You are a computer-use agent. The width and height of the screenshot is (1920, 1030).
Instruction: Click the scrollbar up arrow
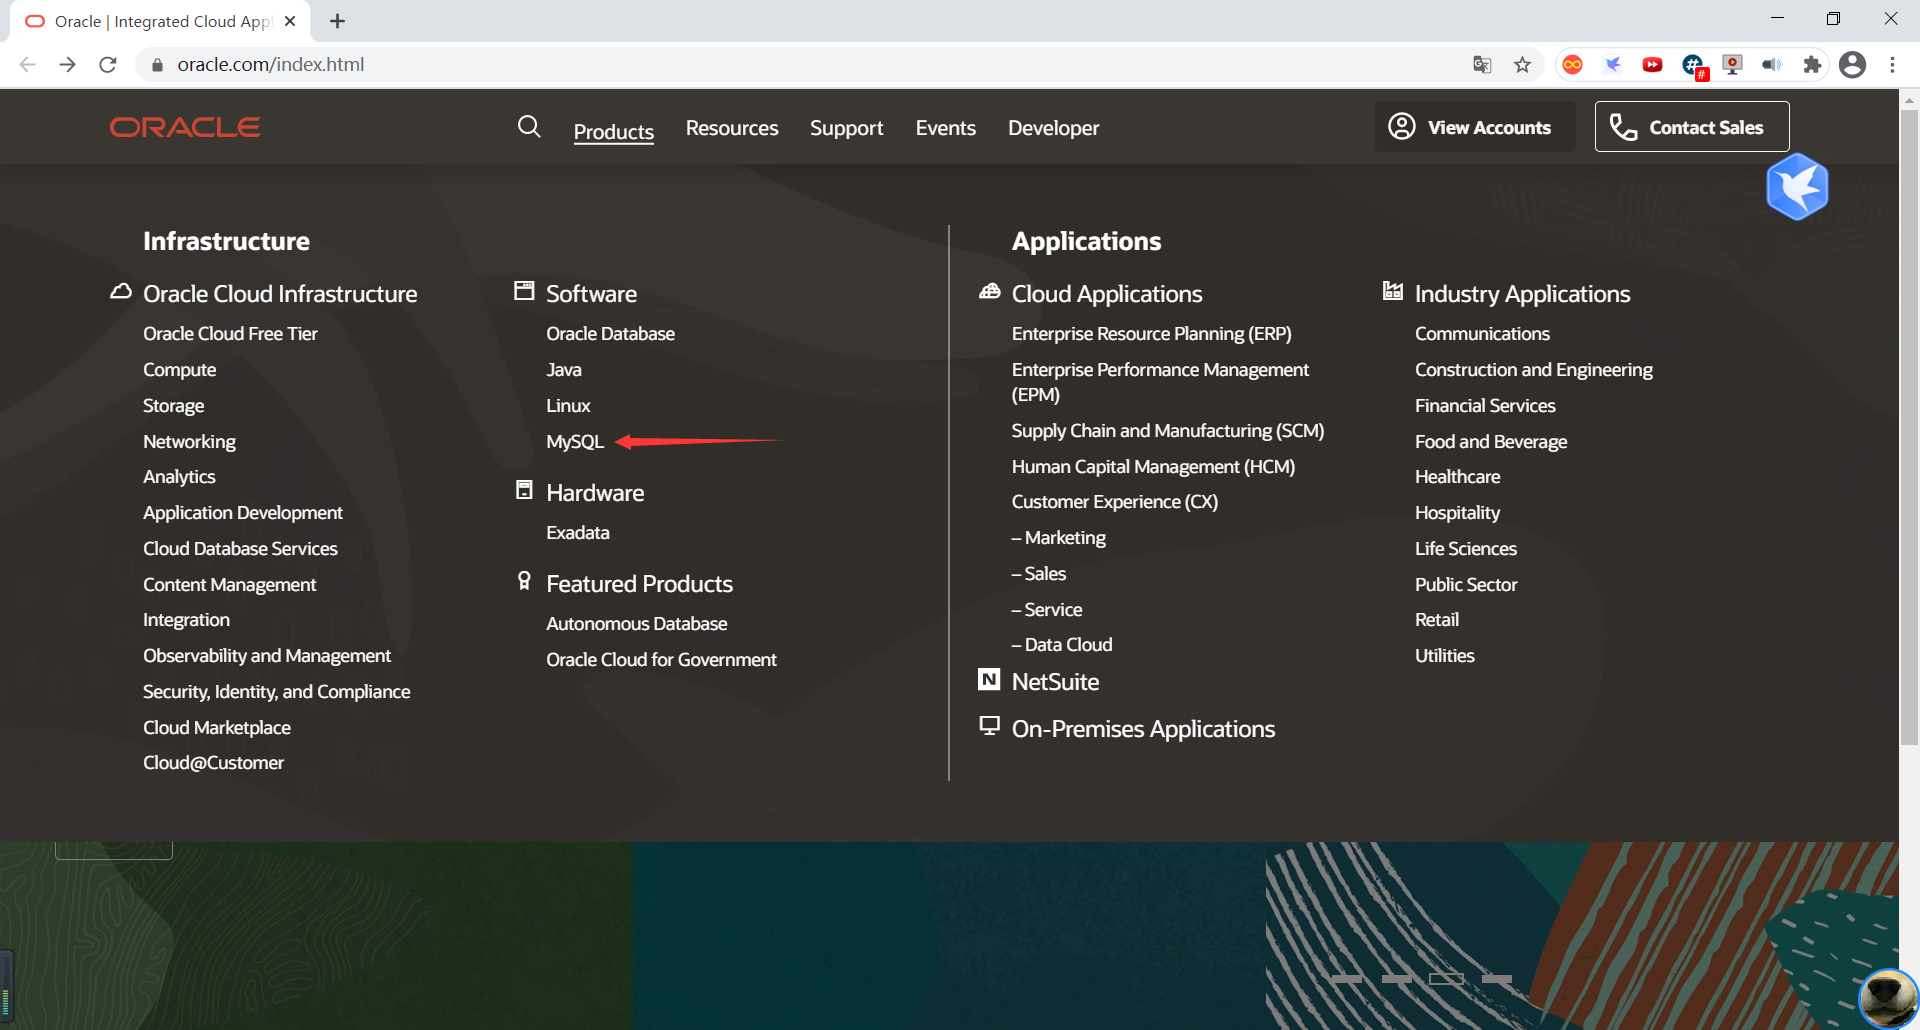tap(1909, 99)
